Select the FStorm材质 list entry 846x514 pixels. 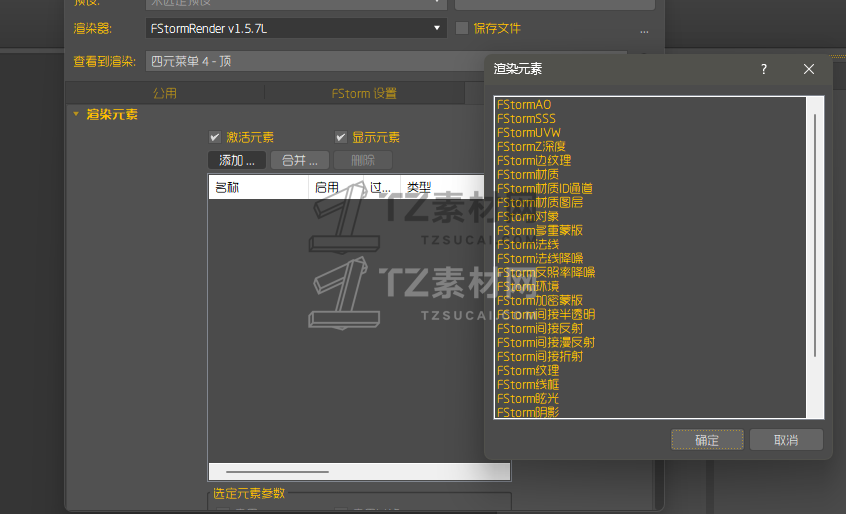tap(528, 175)
